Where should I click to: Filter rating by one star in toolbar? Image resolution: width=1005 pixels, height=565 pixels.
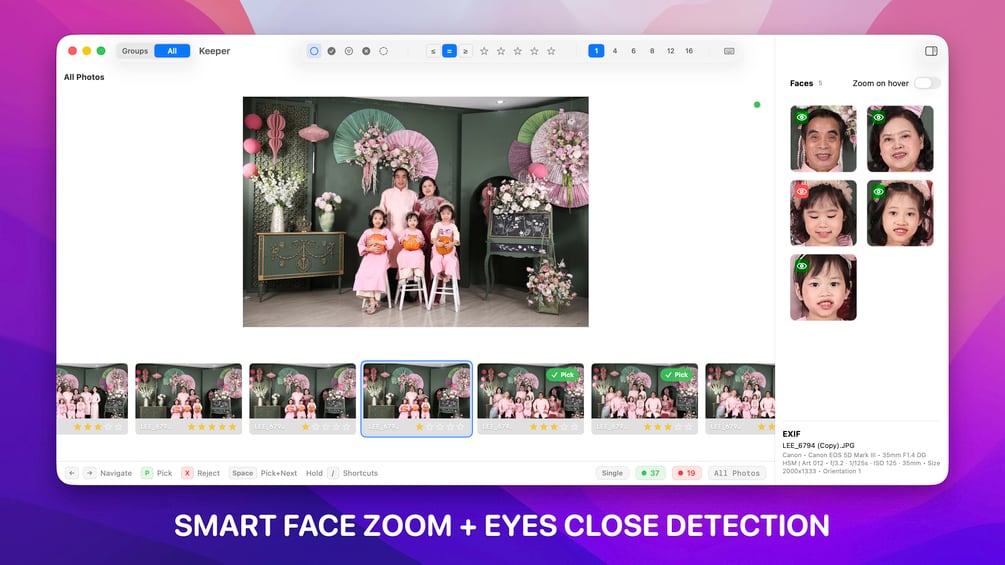[x=484, y=51]
